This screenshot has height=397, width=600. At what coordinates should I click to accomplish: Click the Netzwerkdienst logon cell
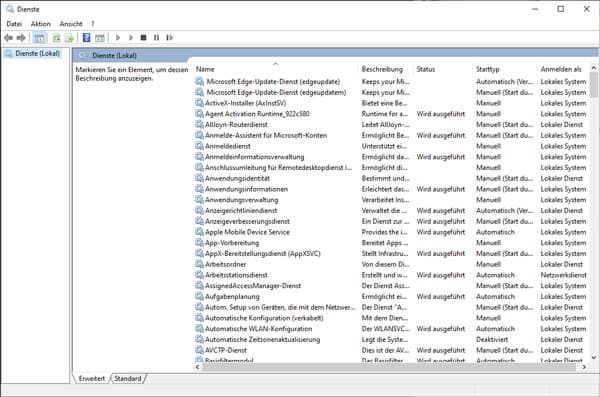(x=563, y=274)
